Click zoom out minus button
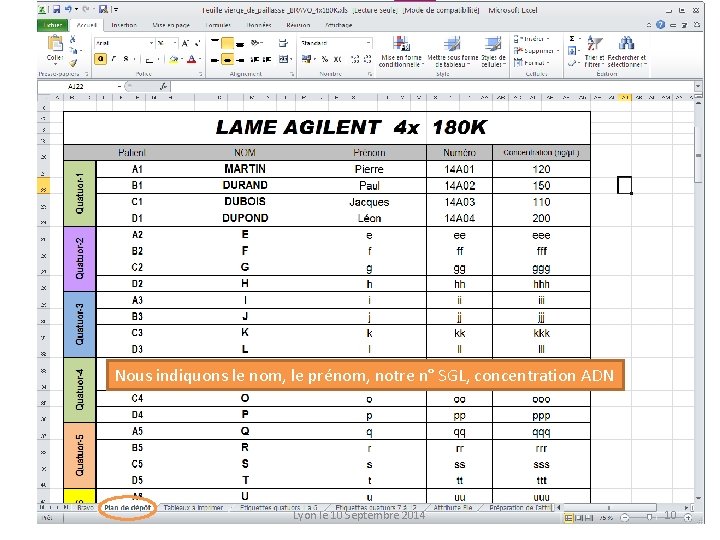The width and height of the screenshot is (720, 540). coord(624,518)
